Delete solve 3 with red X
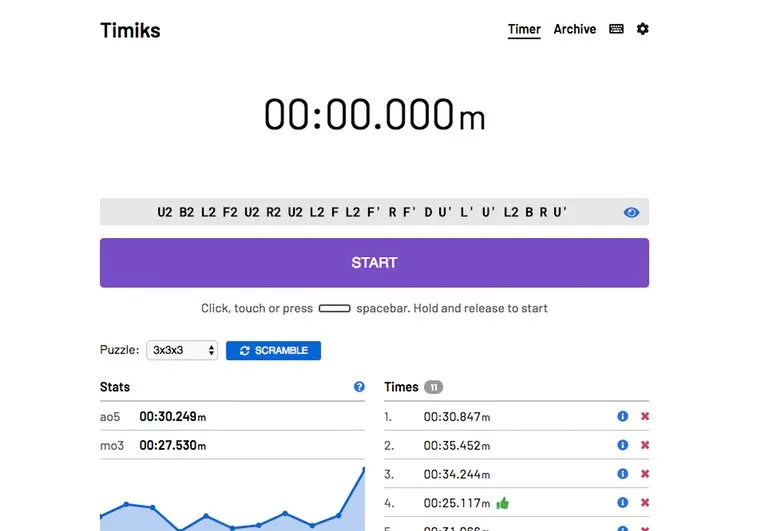The height and width of the screenshot is (531, 779). (x=645, y=474)
